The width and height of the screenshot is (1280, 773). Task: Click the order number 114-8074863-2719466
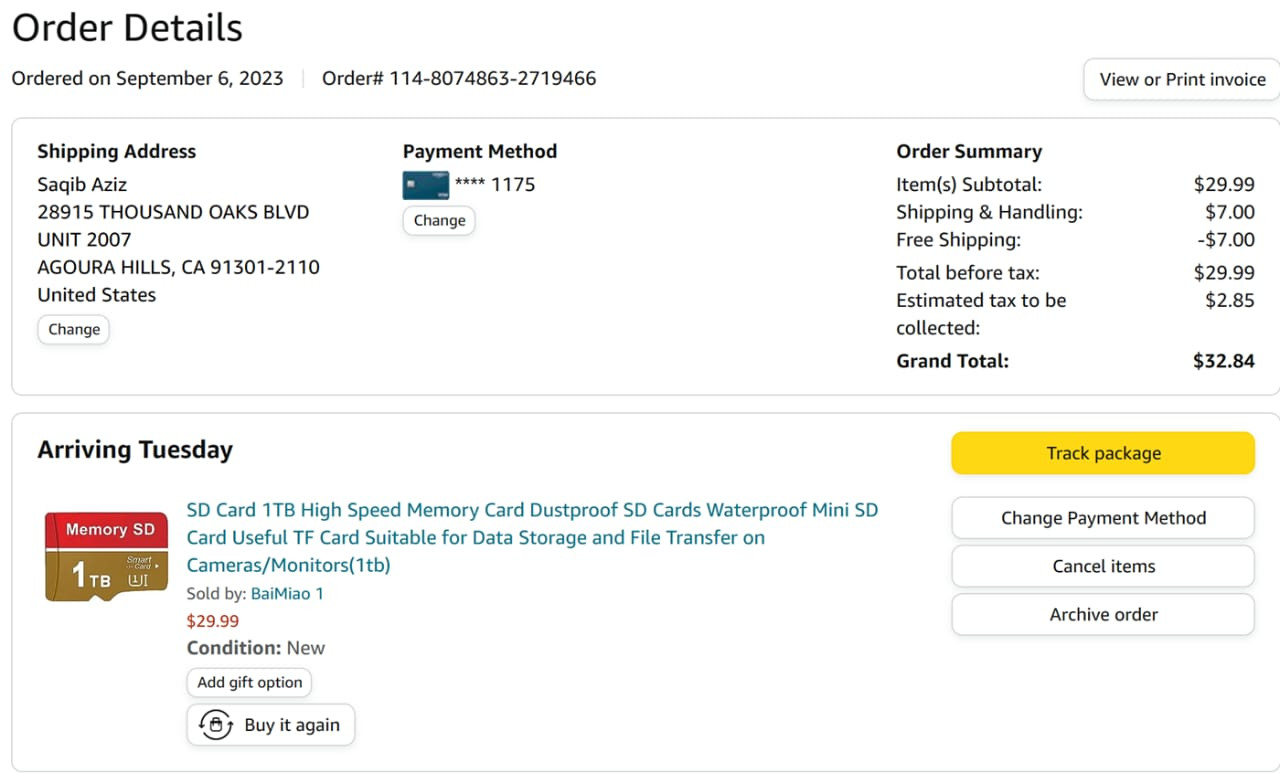(x=492, y=78)
